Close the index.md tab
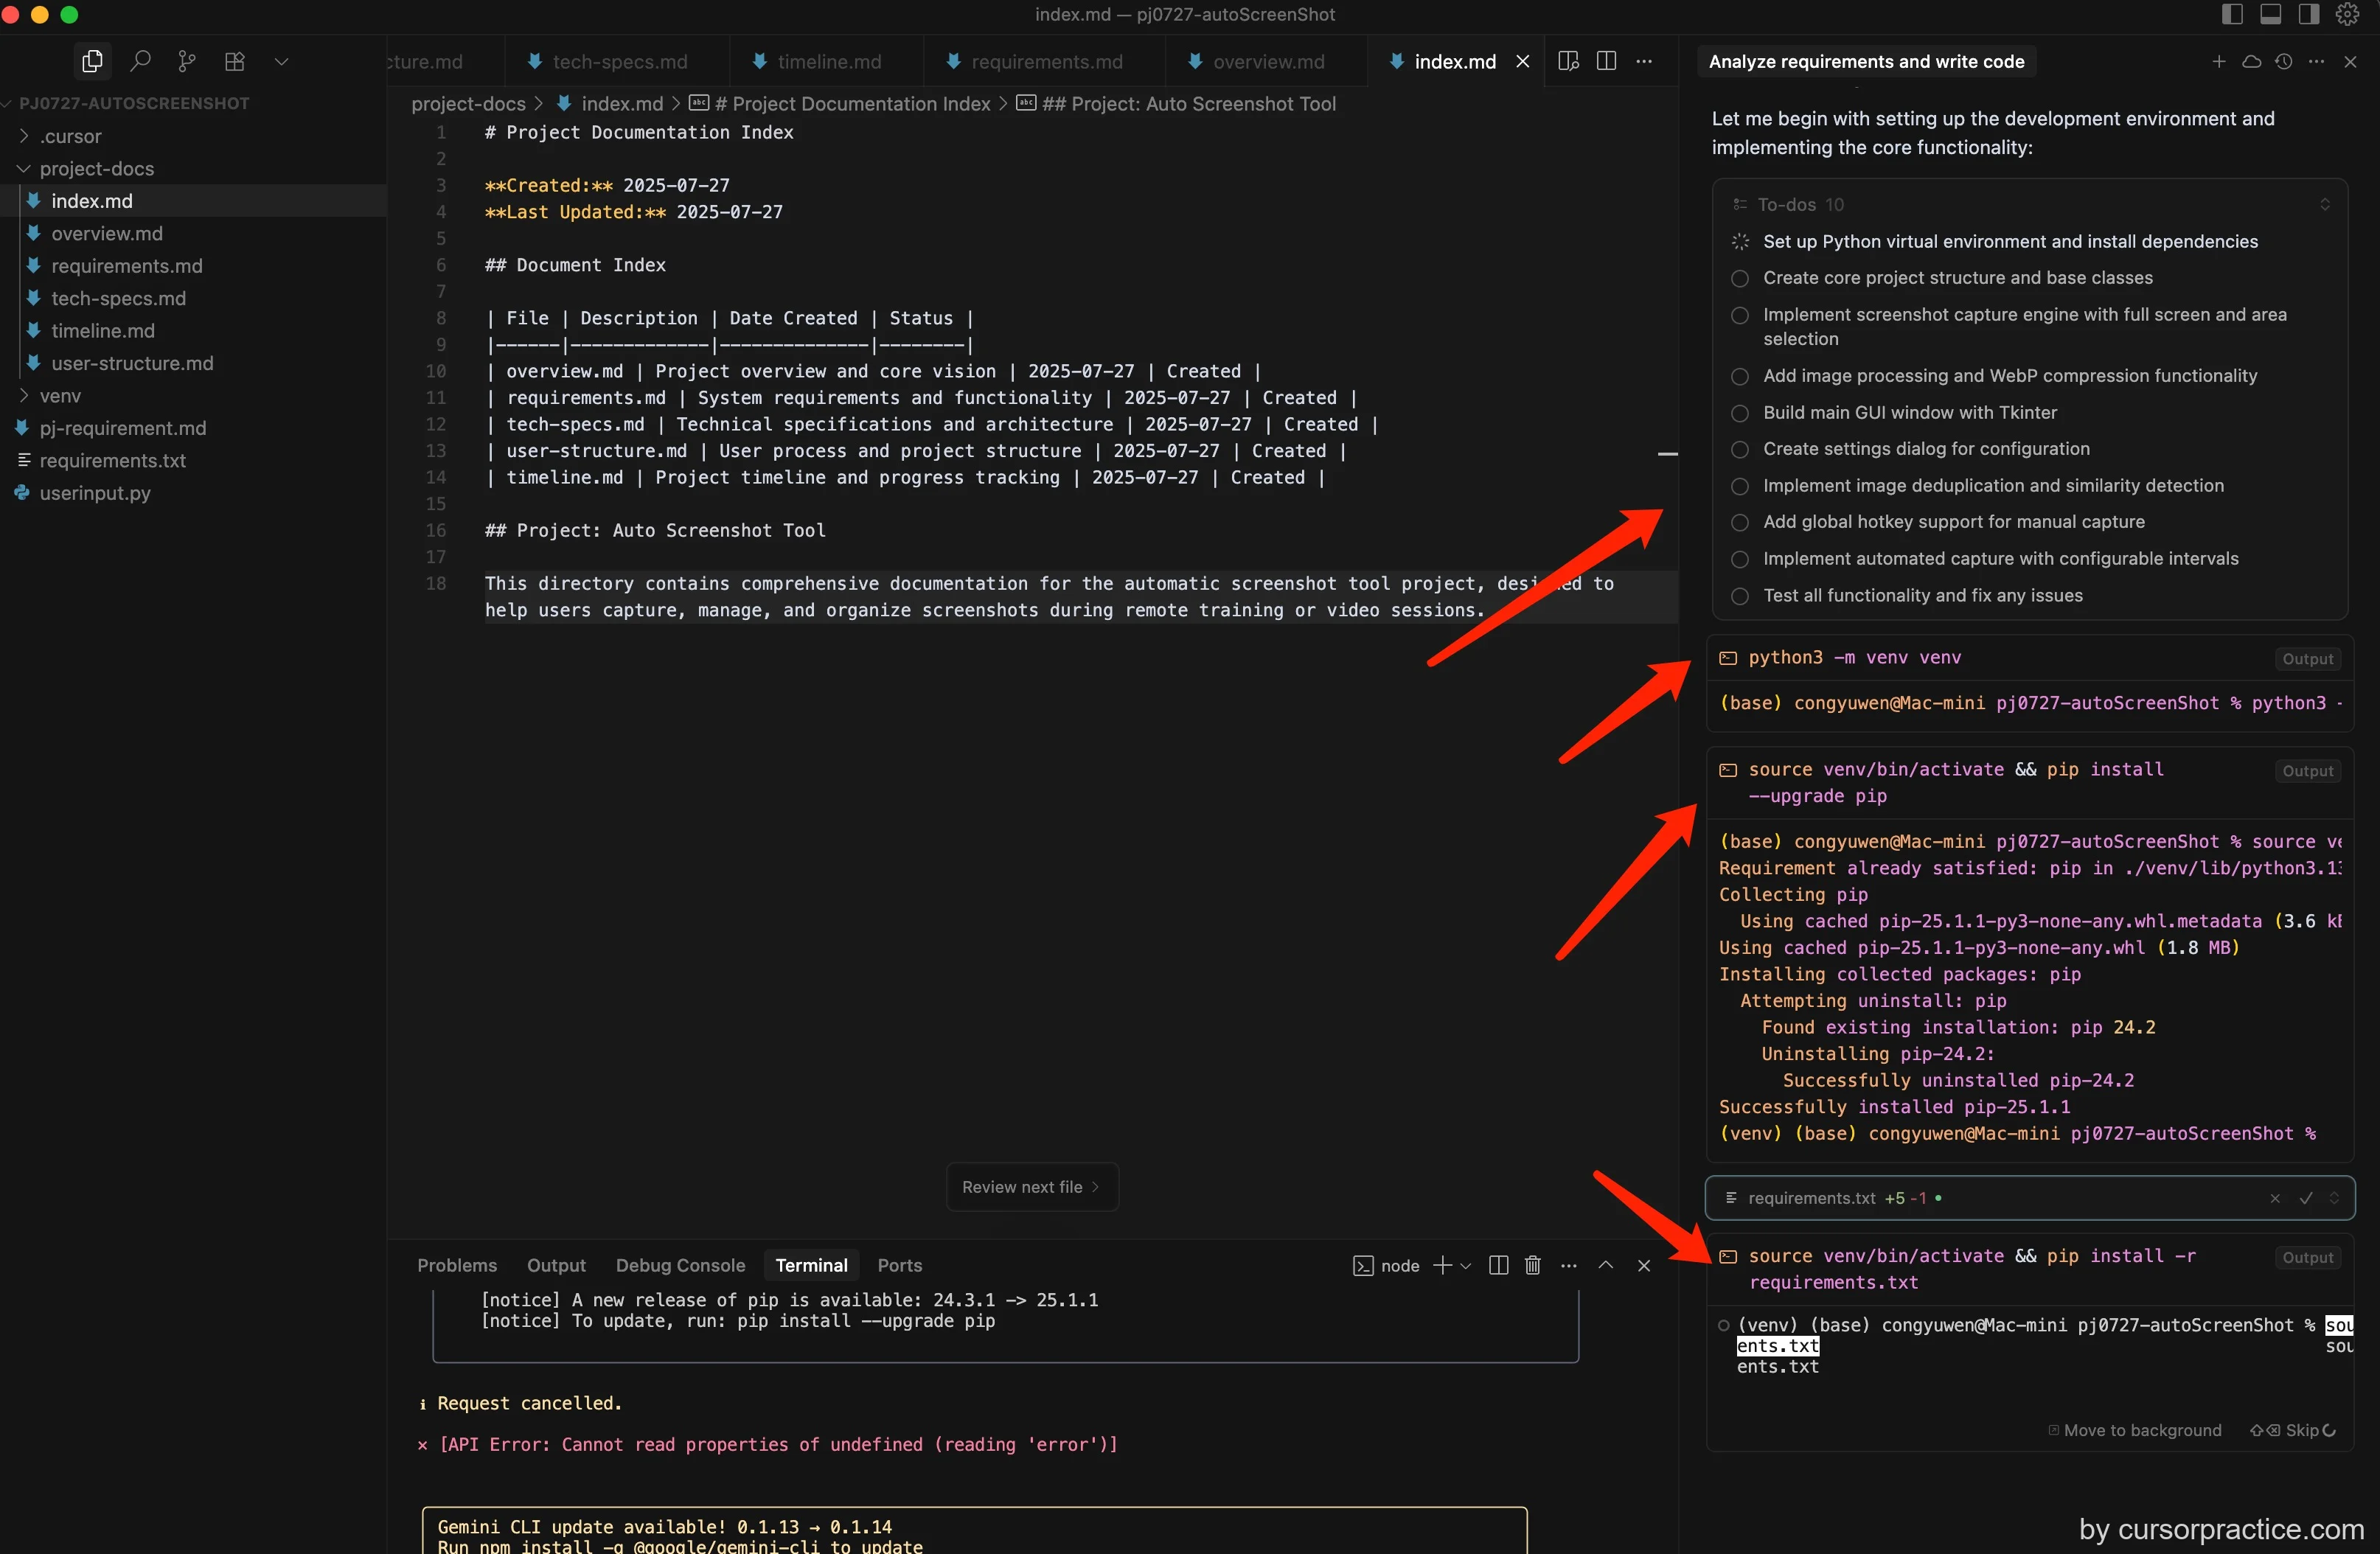Image resolution: width=2380 pixels, height=1554 pixels. pos(1522,61)
